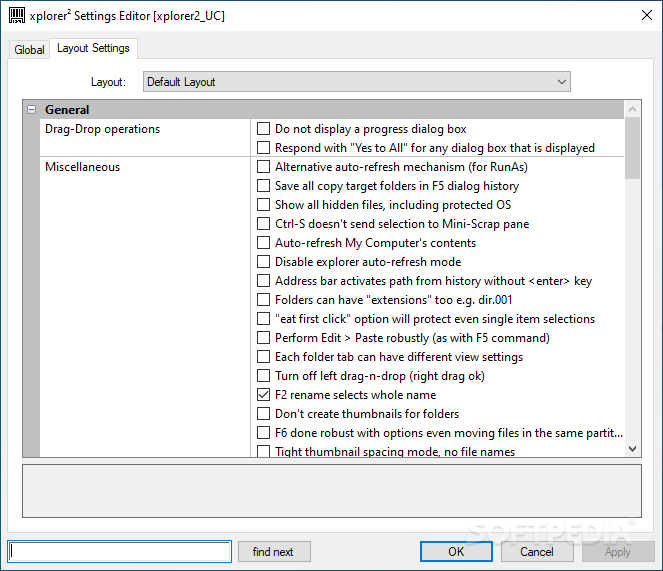Uncheck 'F2 rename selects whole name'
The image size is (663, 571).
click(x=263, y=395)
